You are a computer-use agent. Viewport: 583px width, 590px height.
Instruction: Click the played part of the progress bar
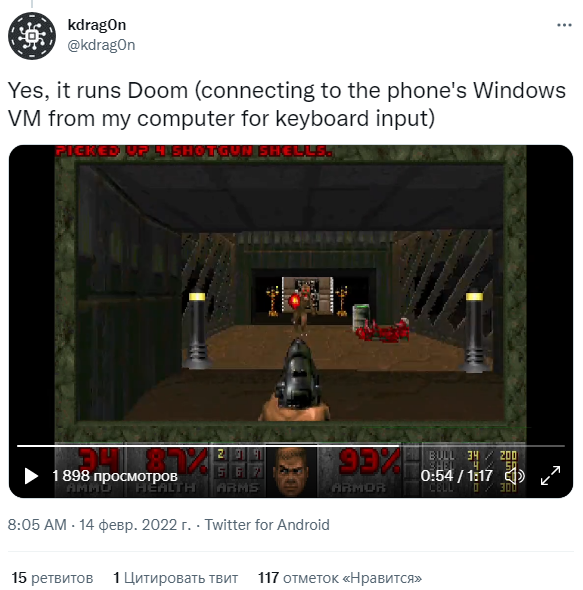[208, 446]
